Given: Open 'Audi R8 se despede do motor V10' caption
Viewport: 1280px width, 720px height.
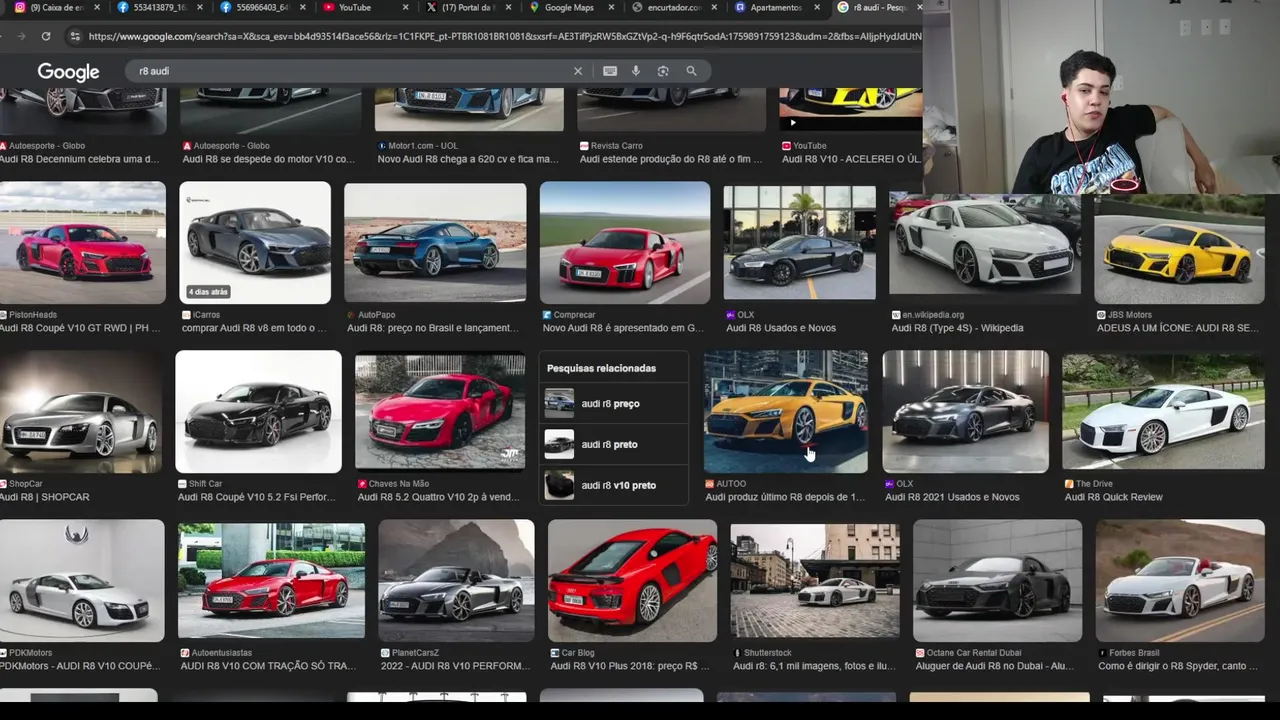Looking at the screenshot, I should tap(268, 159).
